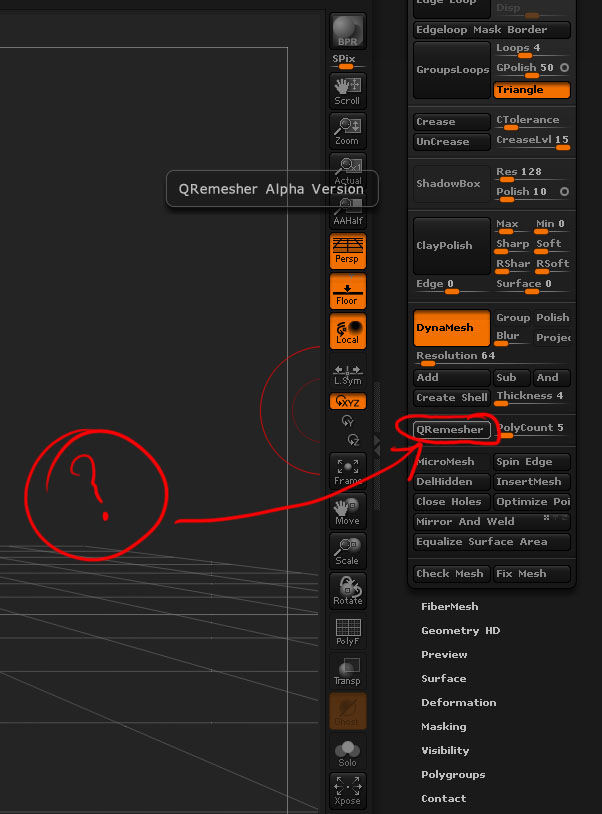Screen dimensions: 602x814
Task: Toggle the DynaMesh button
Action: (452, 328)
